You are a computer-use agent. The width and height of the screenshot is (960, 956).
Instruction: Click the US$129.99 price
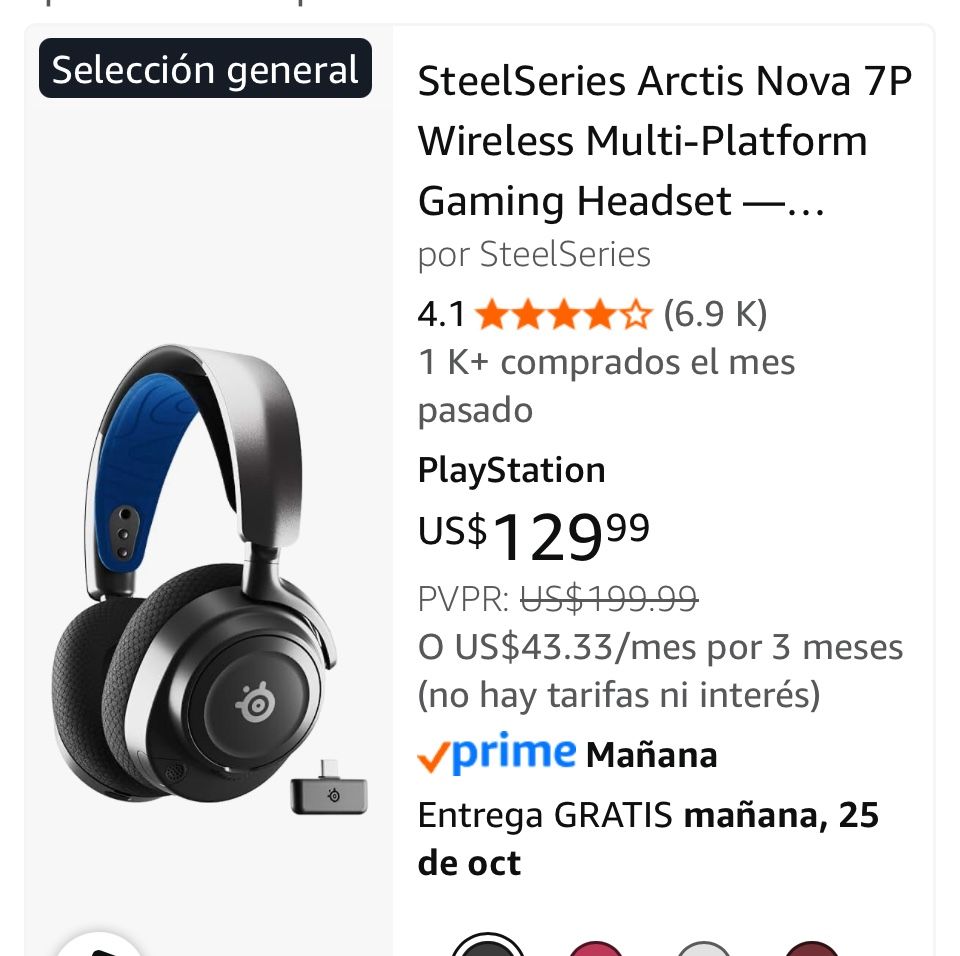[x=532, y=535]
